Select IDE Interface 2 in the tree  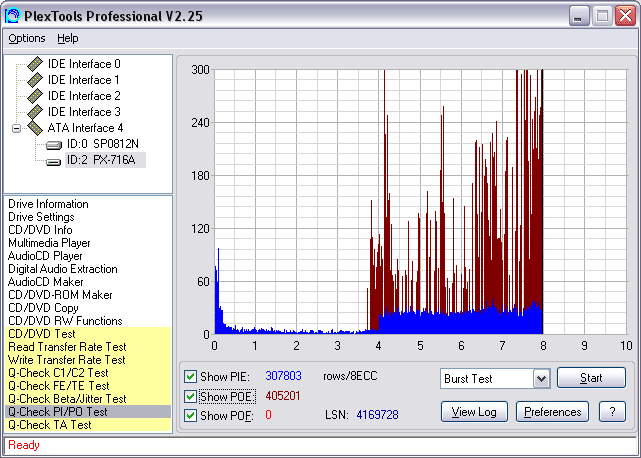pos(84,96)
